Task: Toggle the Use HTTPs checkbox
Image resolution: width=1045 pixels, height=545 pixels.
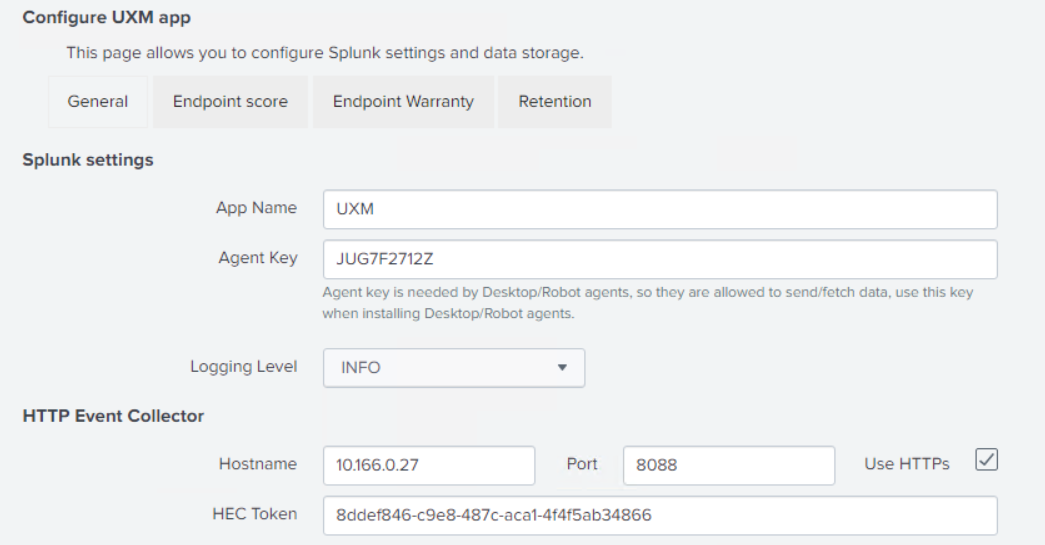Action: coord(987,460)
